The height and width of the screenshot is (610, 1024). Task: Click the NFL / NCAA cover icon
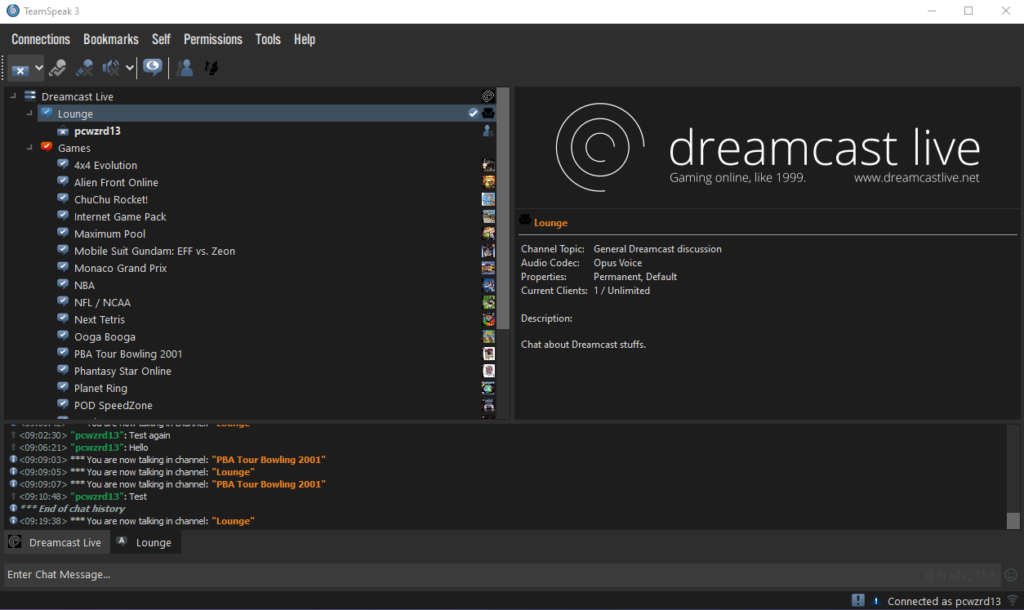488,302
